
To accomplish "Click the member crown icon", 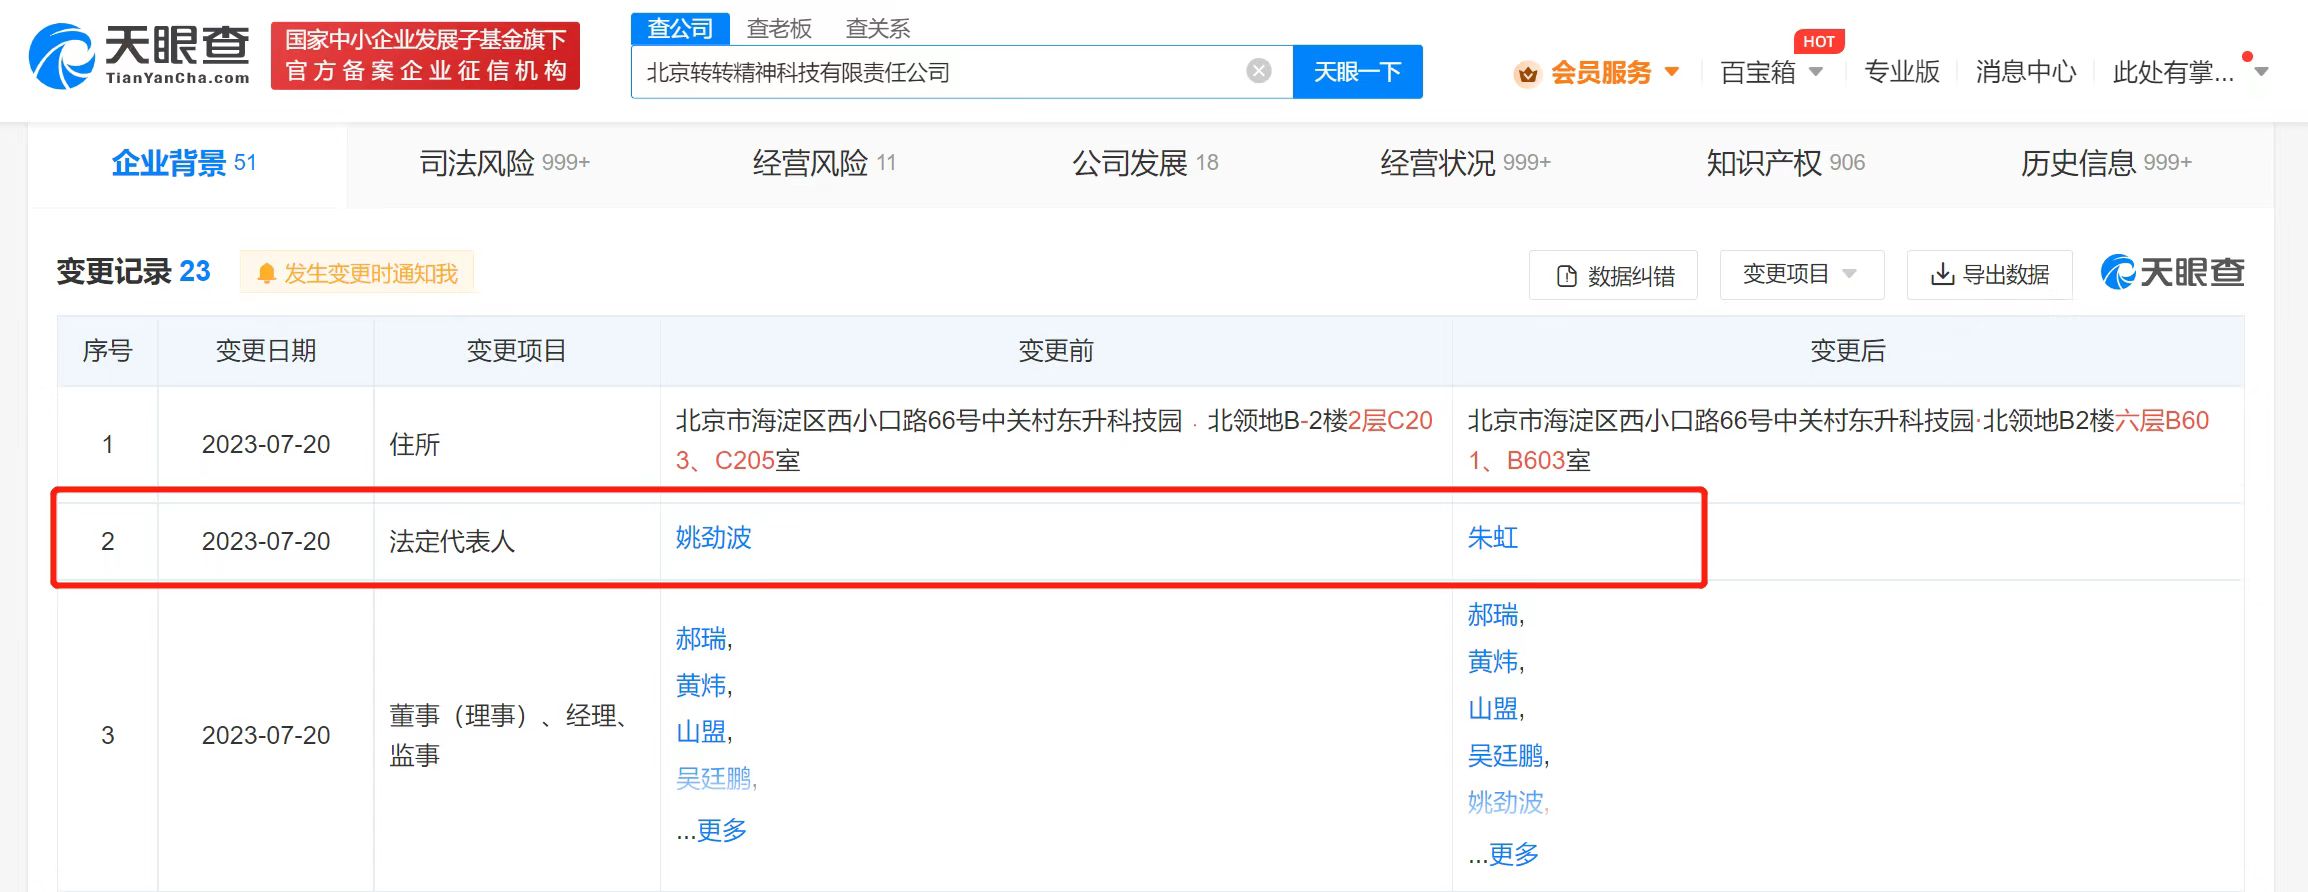I will pos(1527,74).
